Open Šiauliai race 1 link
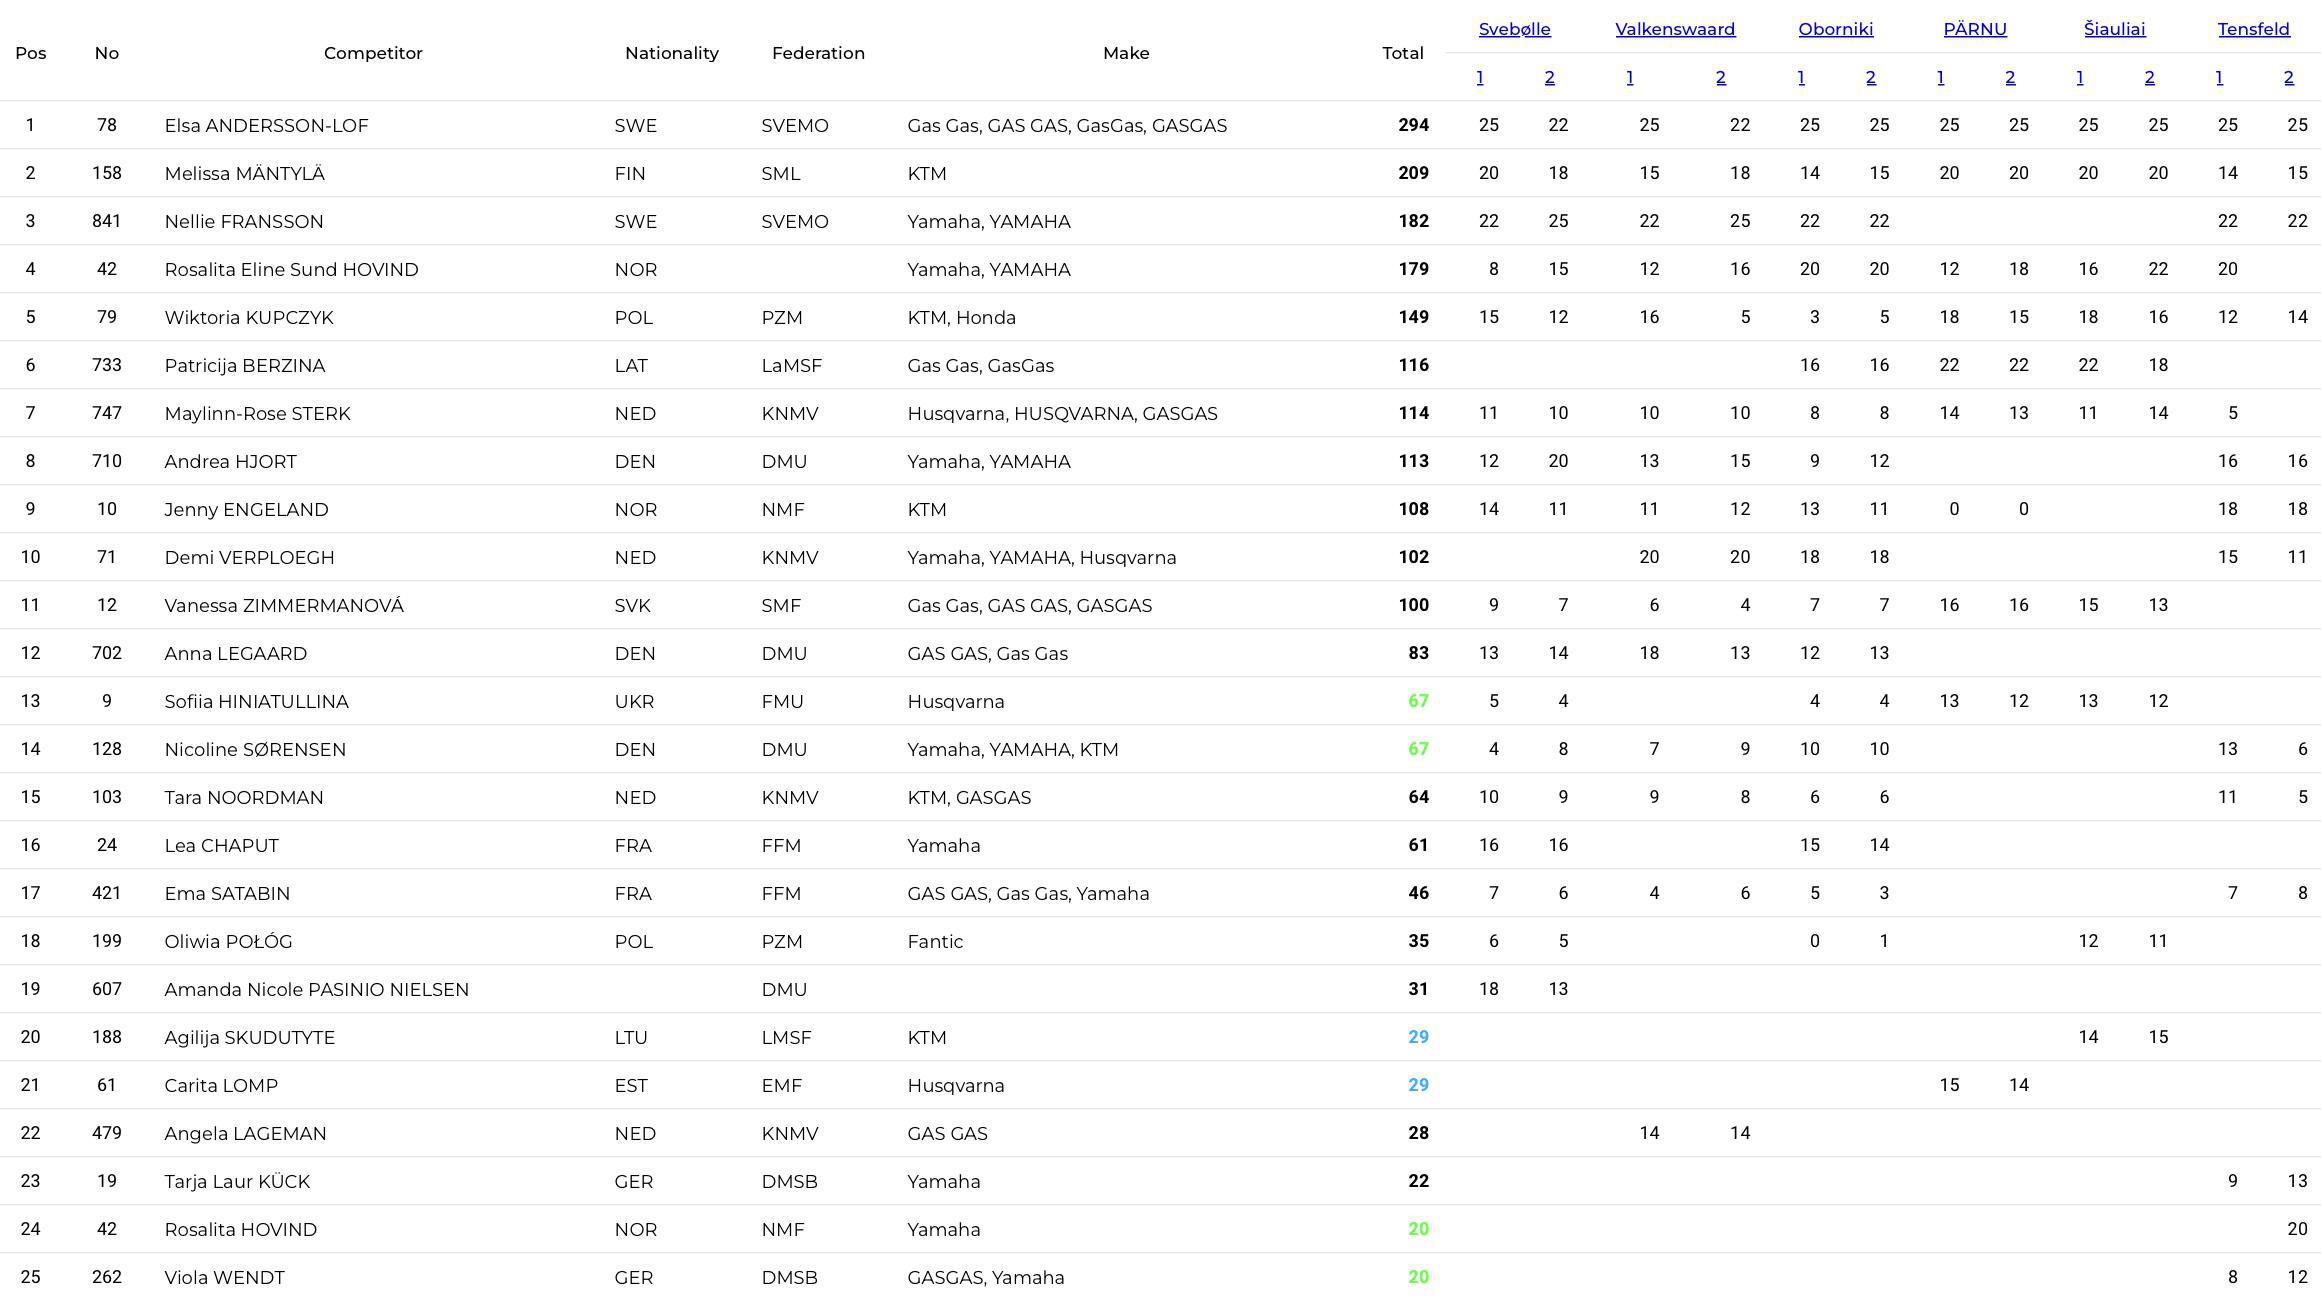The height and width of the screenshot is (1298, 2321). tap(2080, 77)
